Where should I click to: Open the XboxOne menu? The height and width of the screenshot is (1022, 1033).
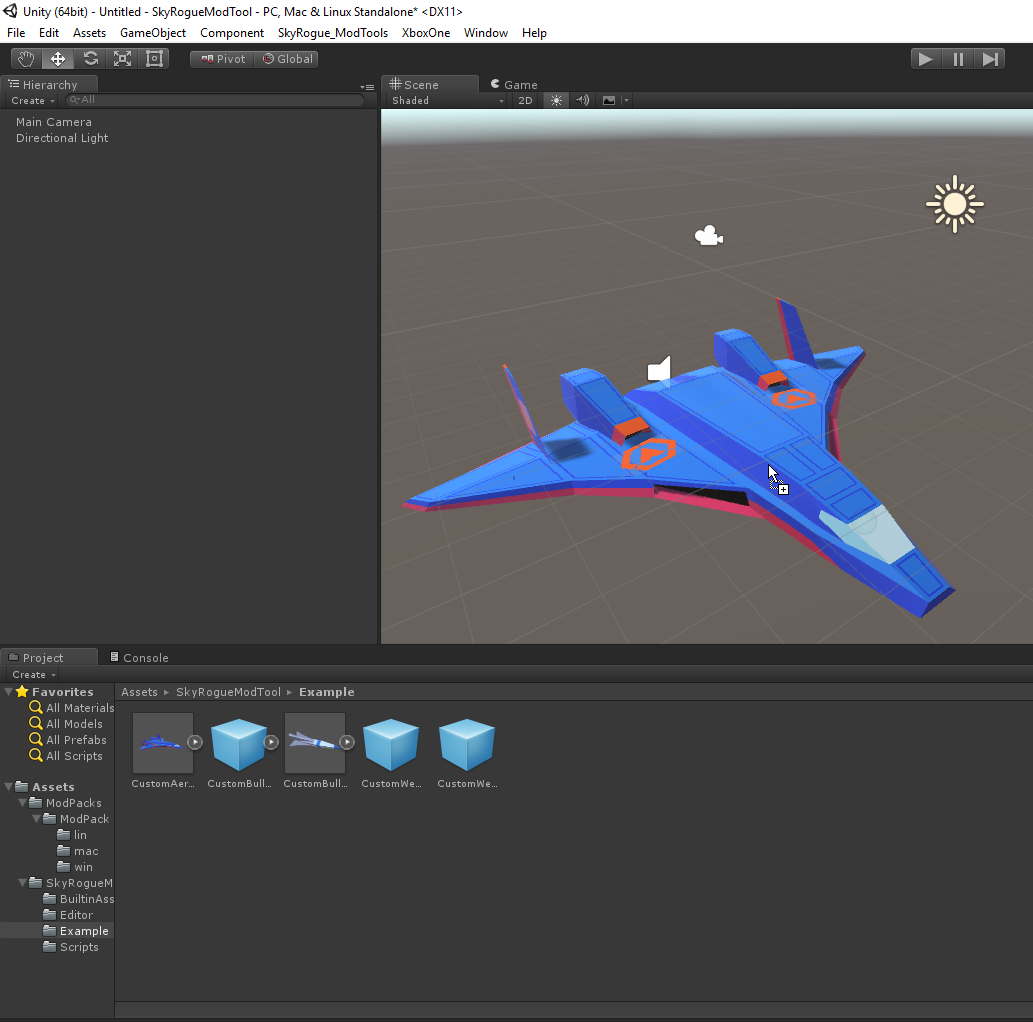point(426,33)
